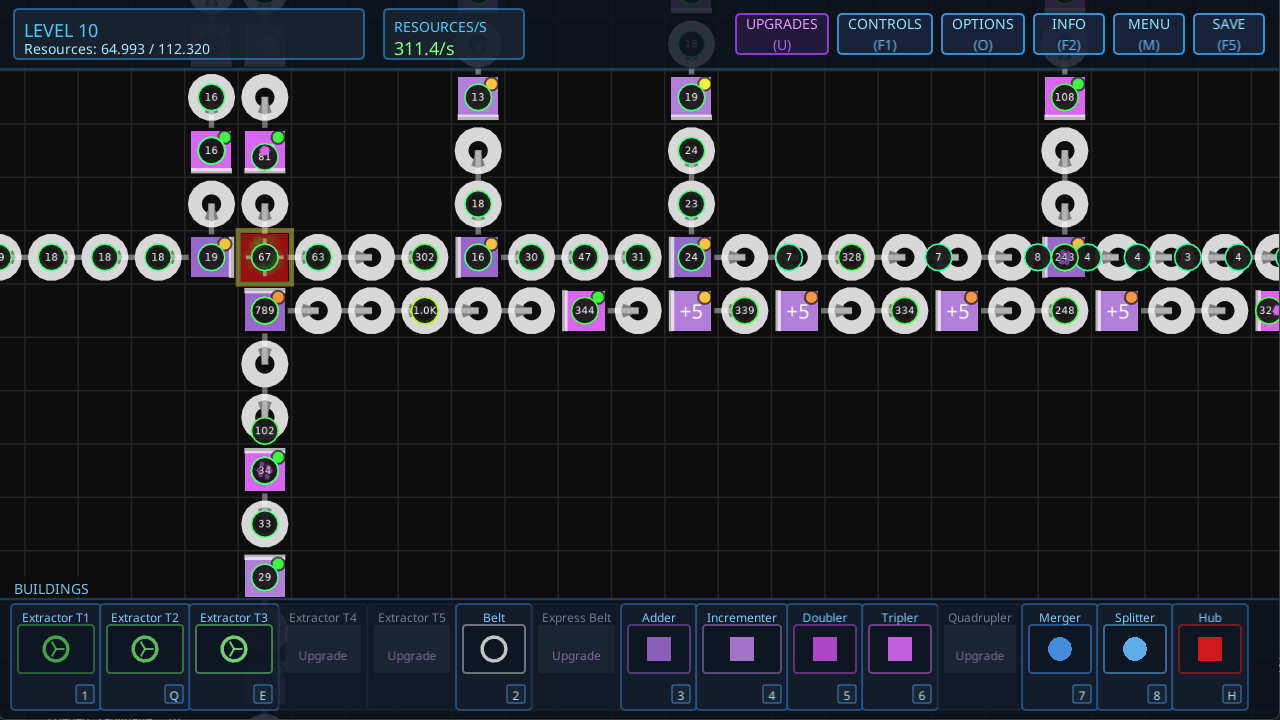
Task: Click the belt node showing 248
Action: 1064,310
